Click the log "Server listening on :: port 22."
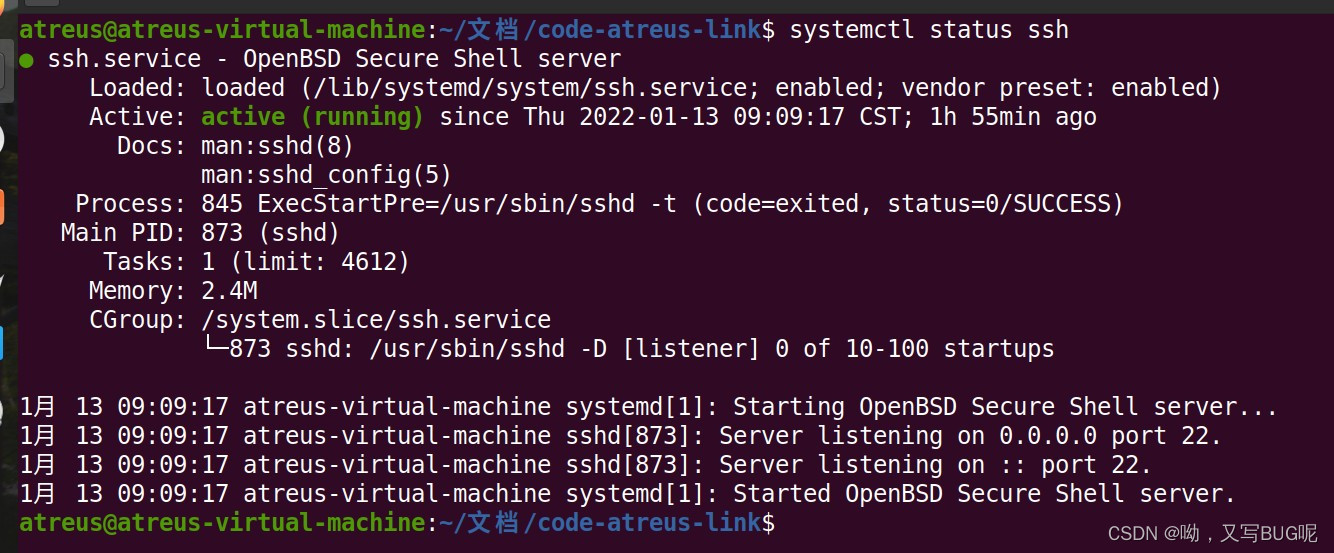The width and height of the screenshot is (1334, 553). (x=935, y=465)
